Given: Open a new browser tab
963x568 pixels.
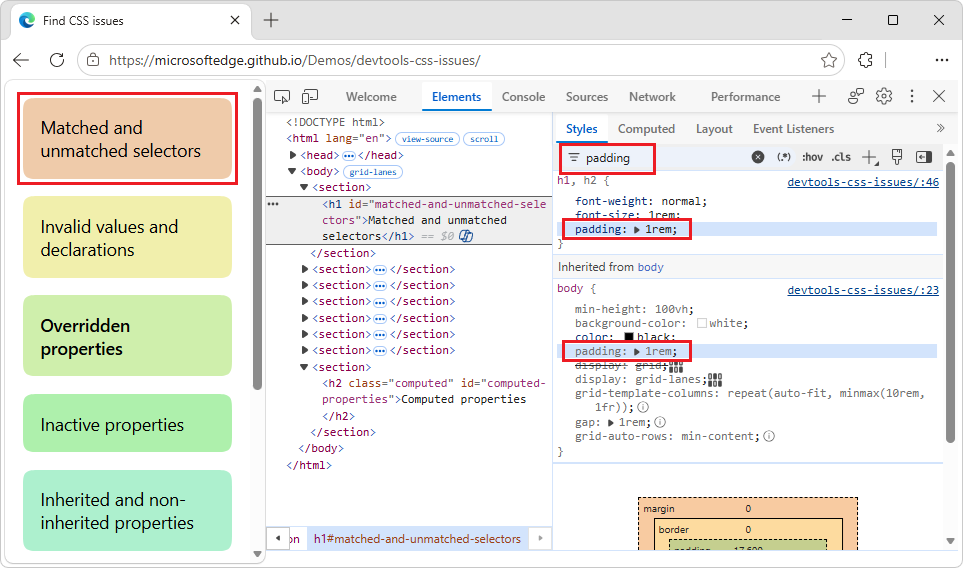Looking at the screenshot, I should pos(271,20).
